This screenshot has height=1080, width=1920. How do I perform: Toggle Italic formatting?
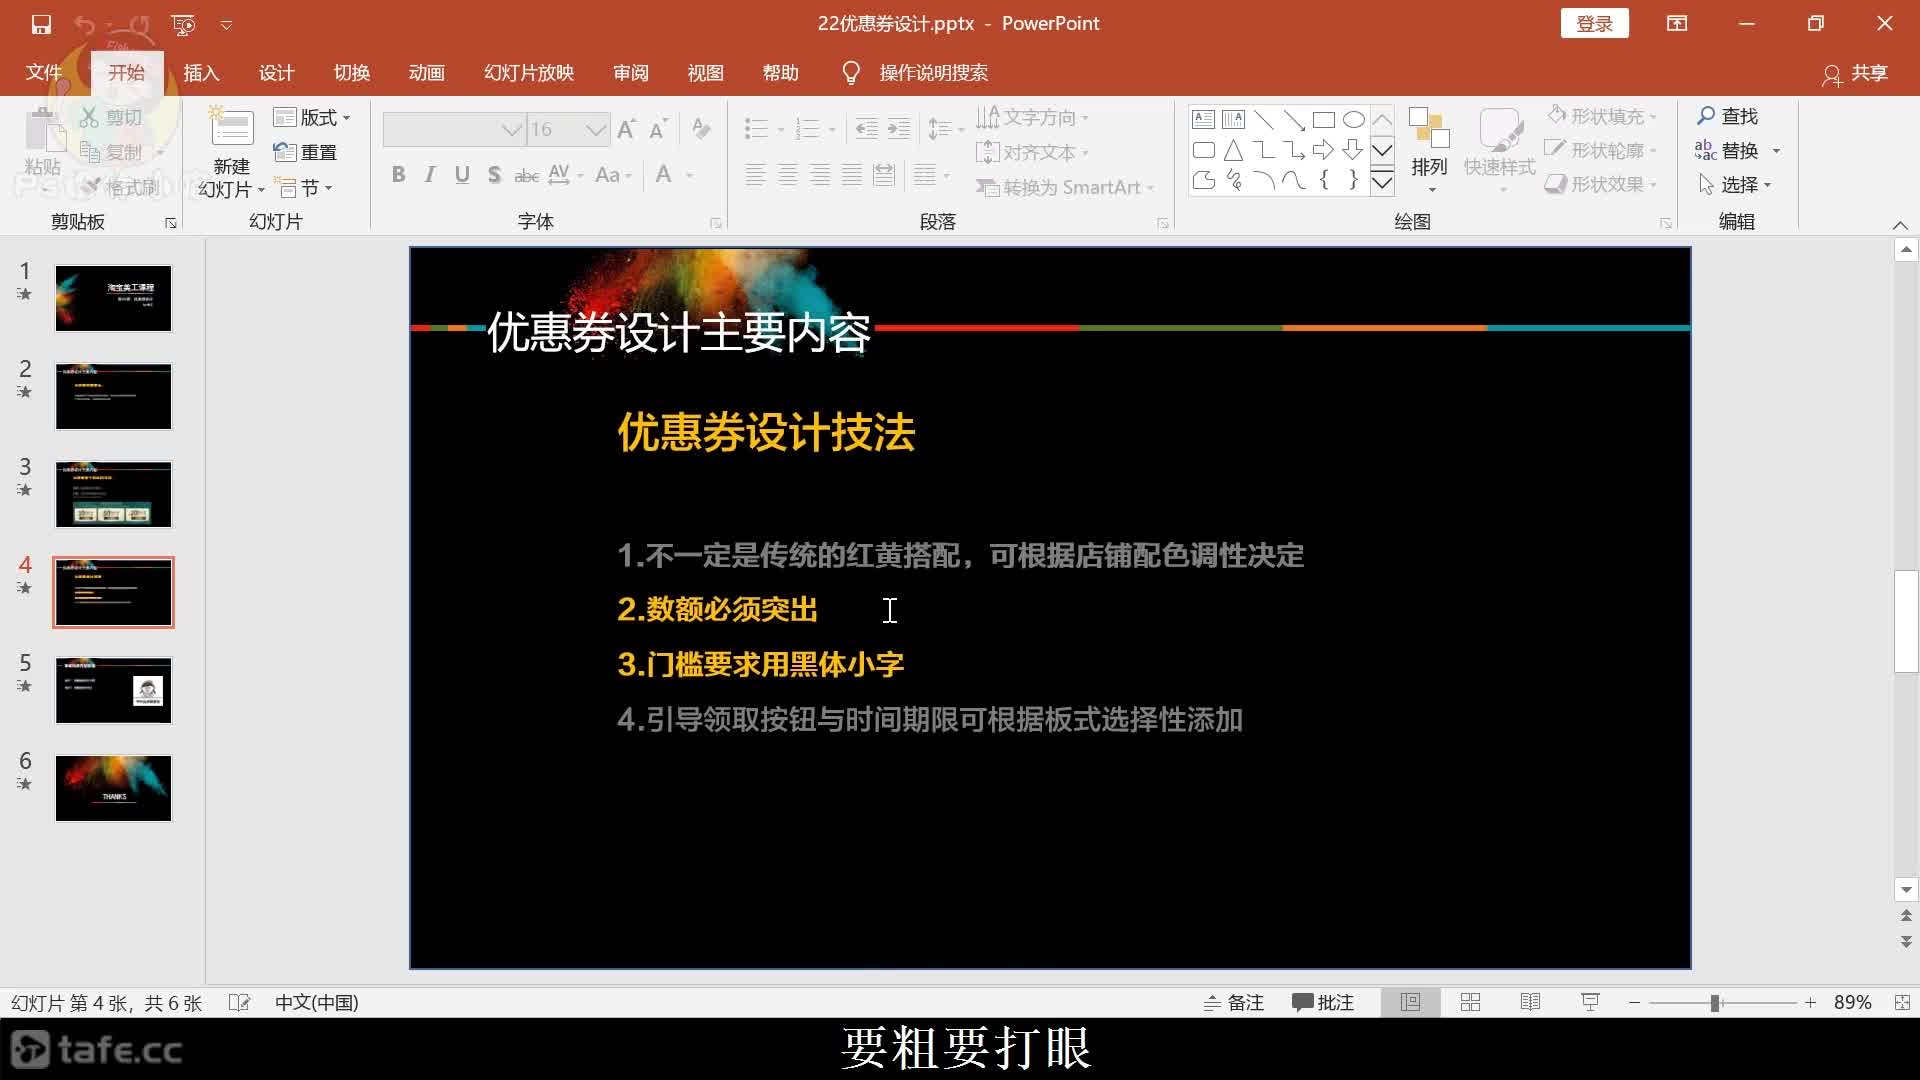430,175
